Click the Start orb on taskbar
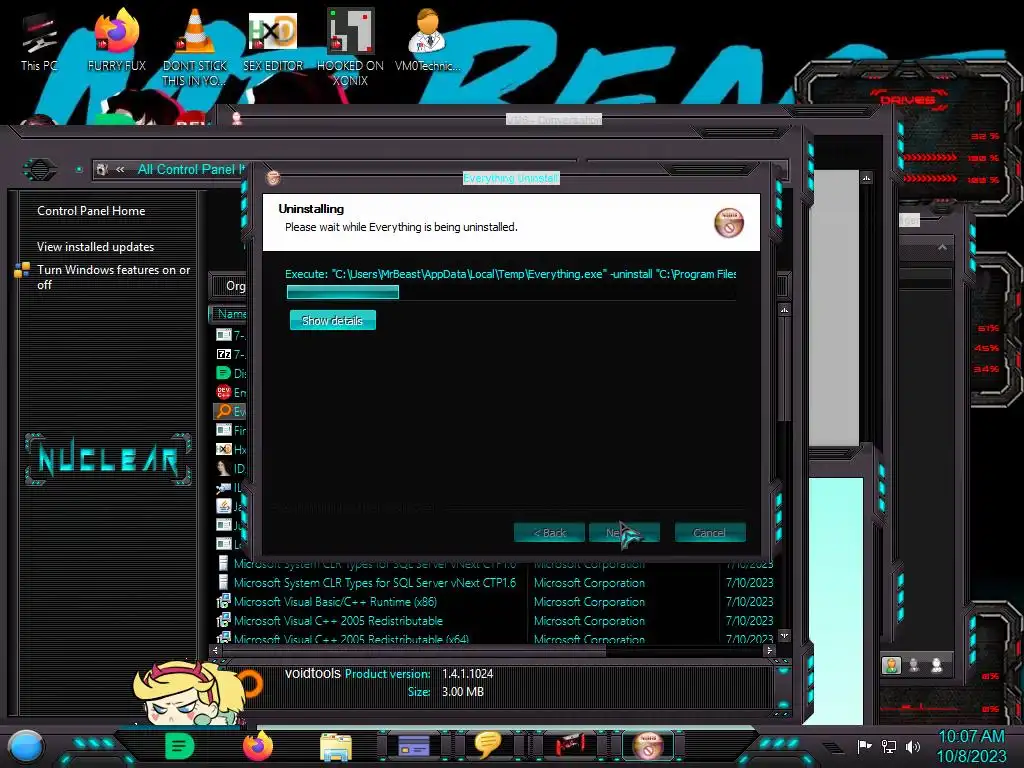This screenshot has height=768, width=1024. (25, 746)
